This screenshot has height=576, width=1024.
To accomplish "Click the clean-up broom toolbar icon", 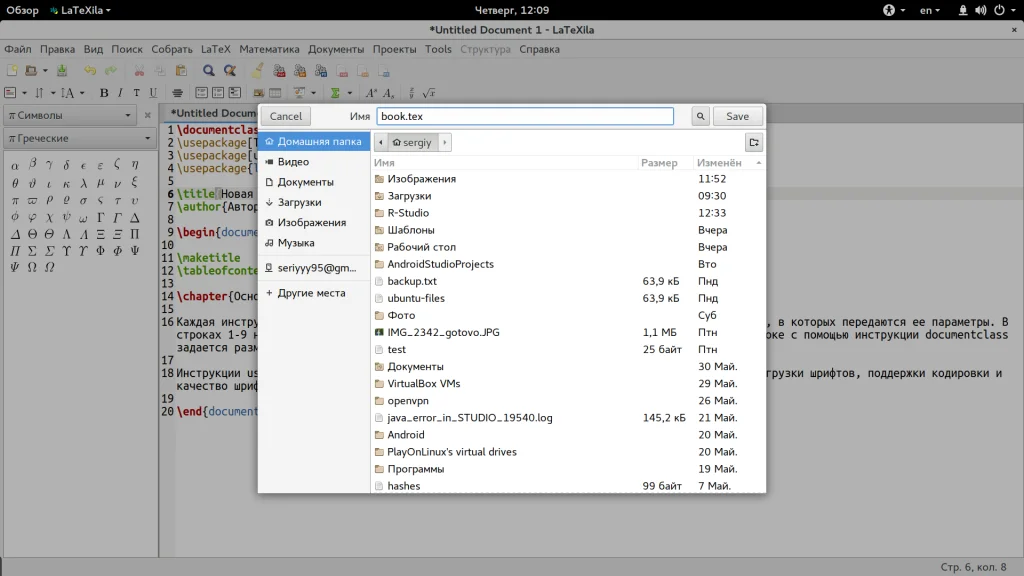I will point(257,71).
